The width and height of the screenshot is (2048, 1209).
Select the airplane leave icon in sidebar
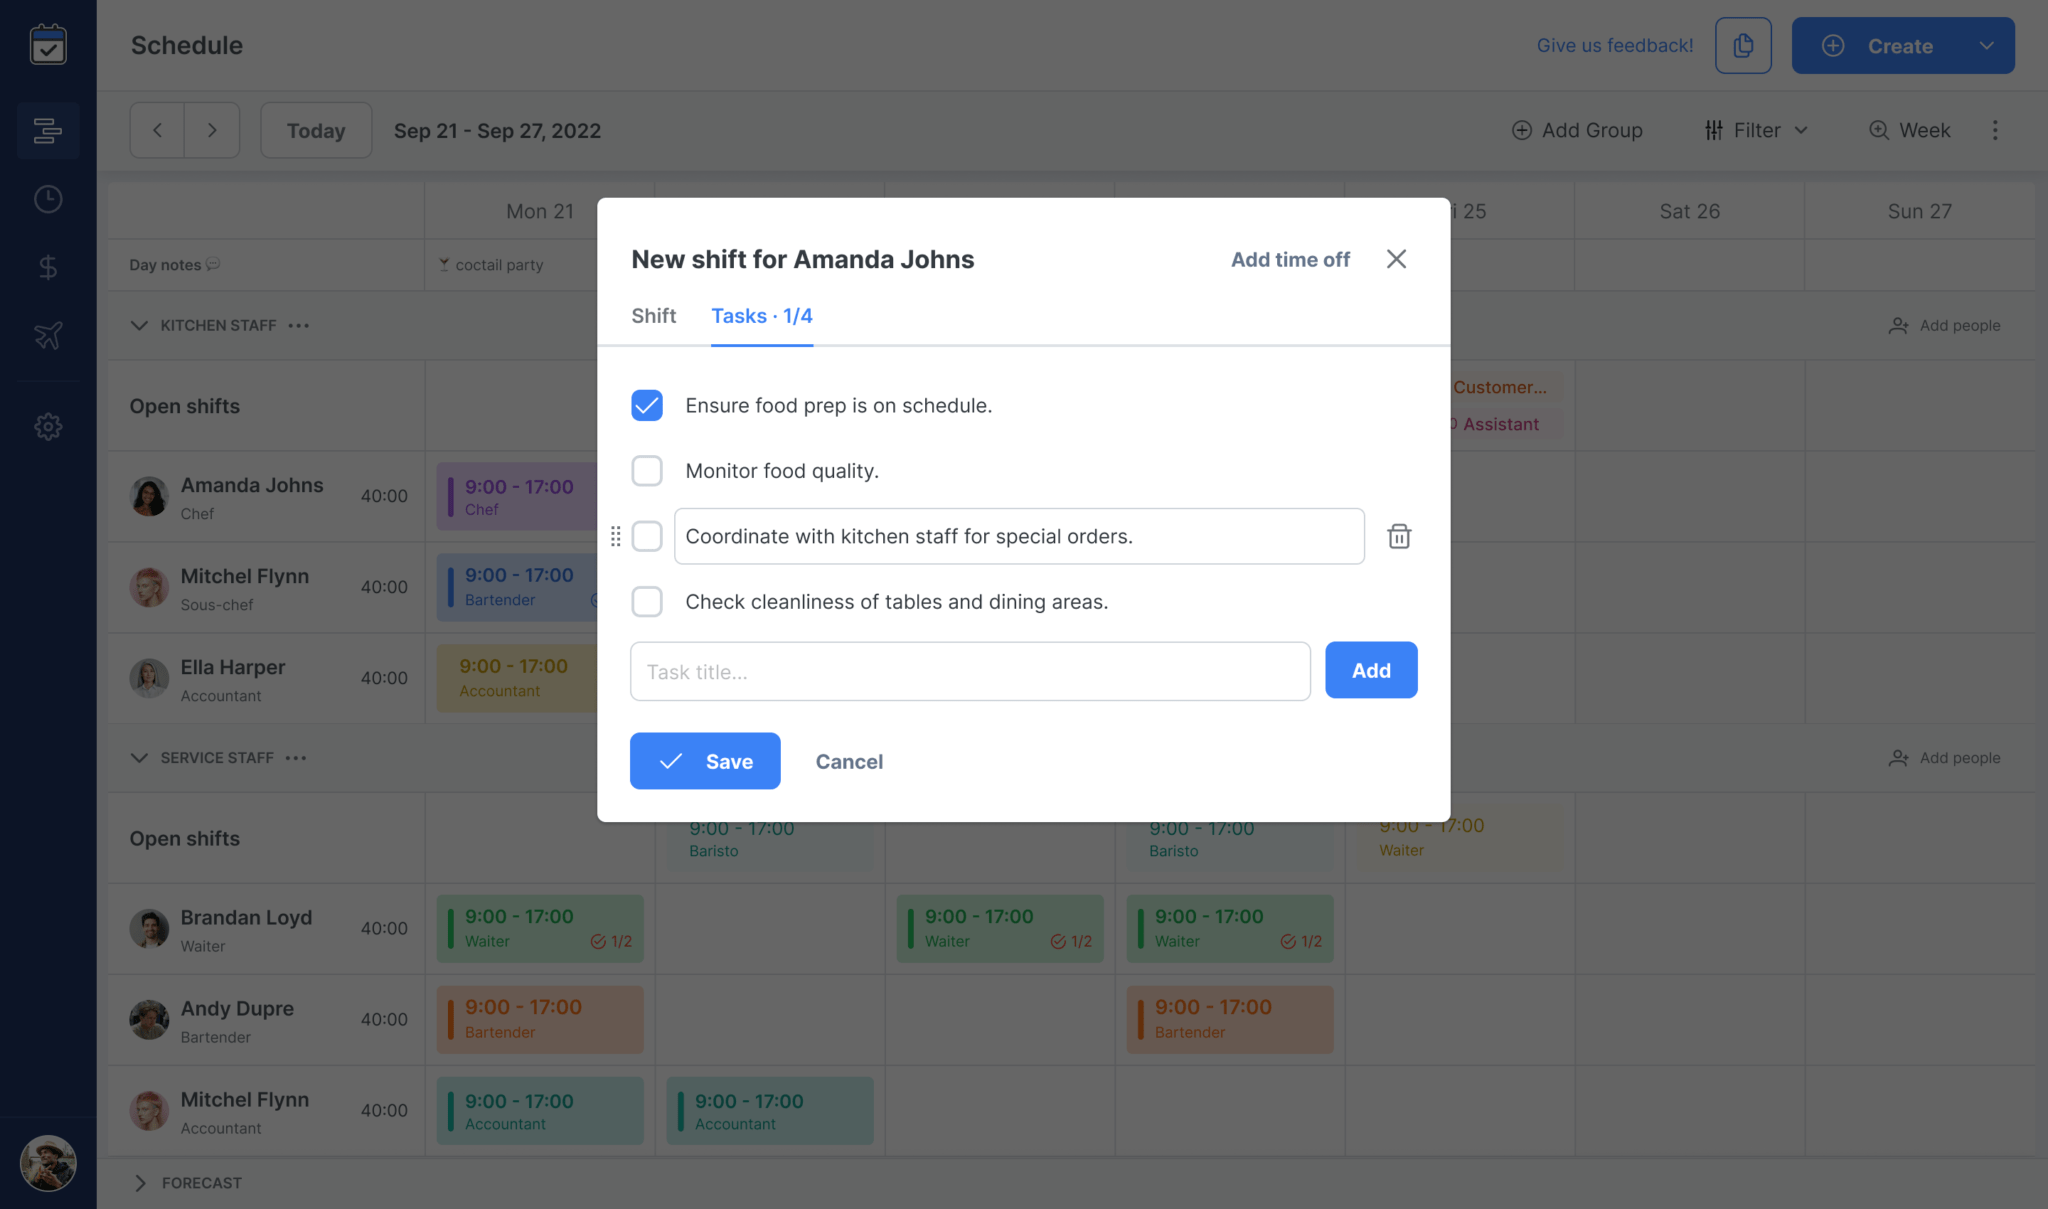pyautogui.click(x=47, y=336)
